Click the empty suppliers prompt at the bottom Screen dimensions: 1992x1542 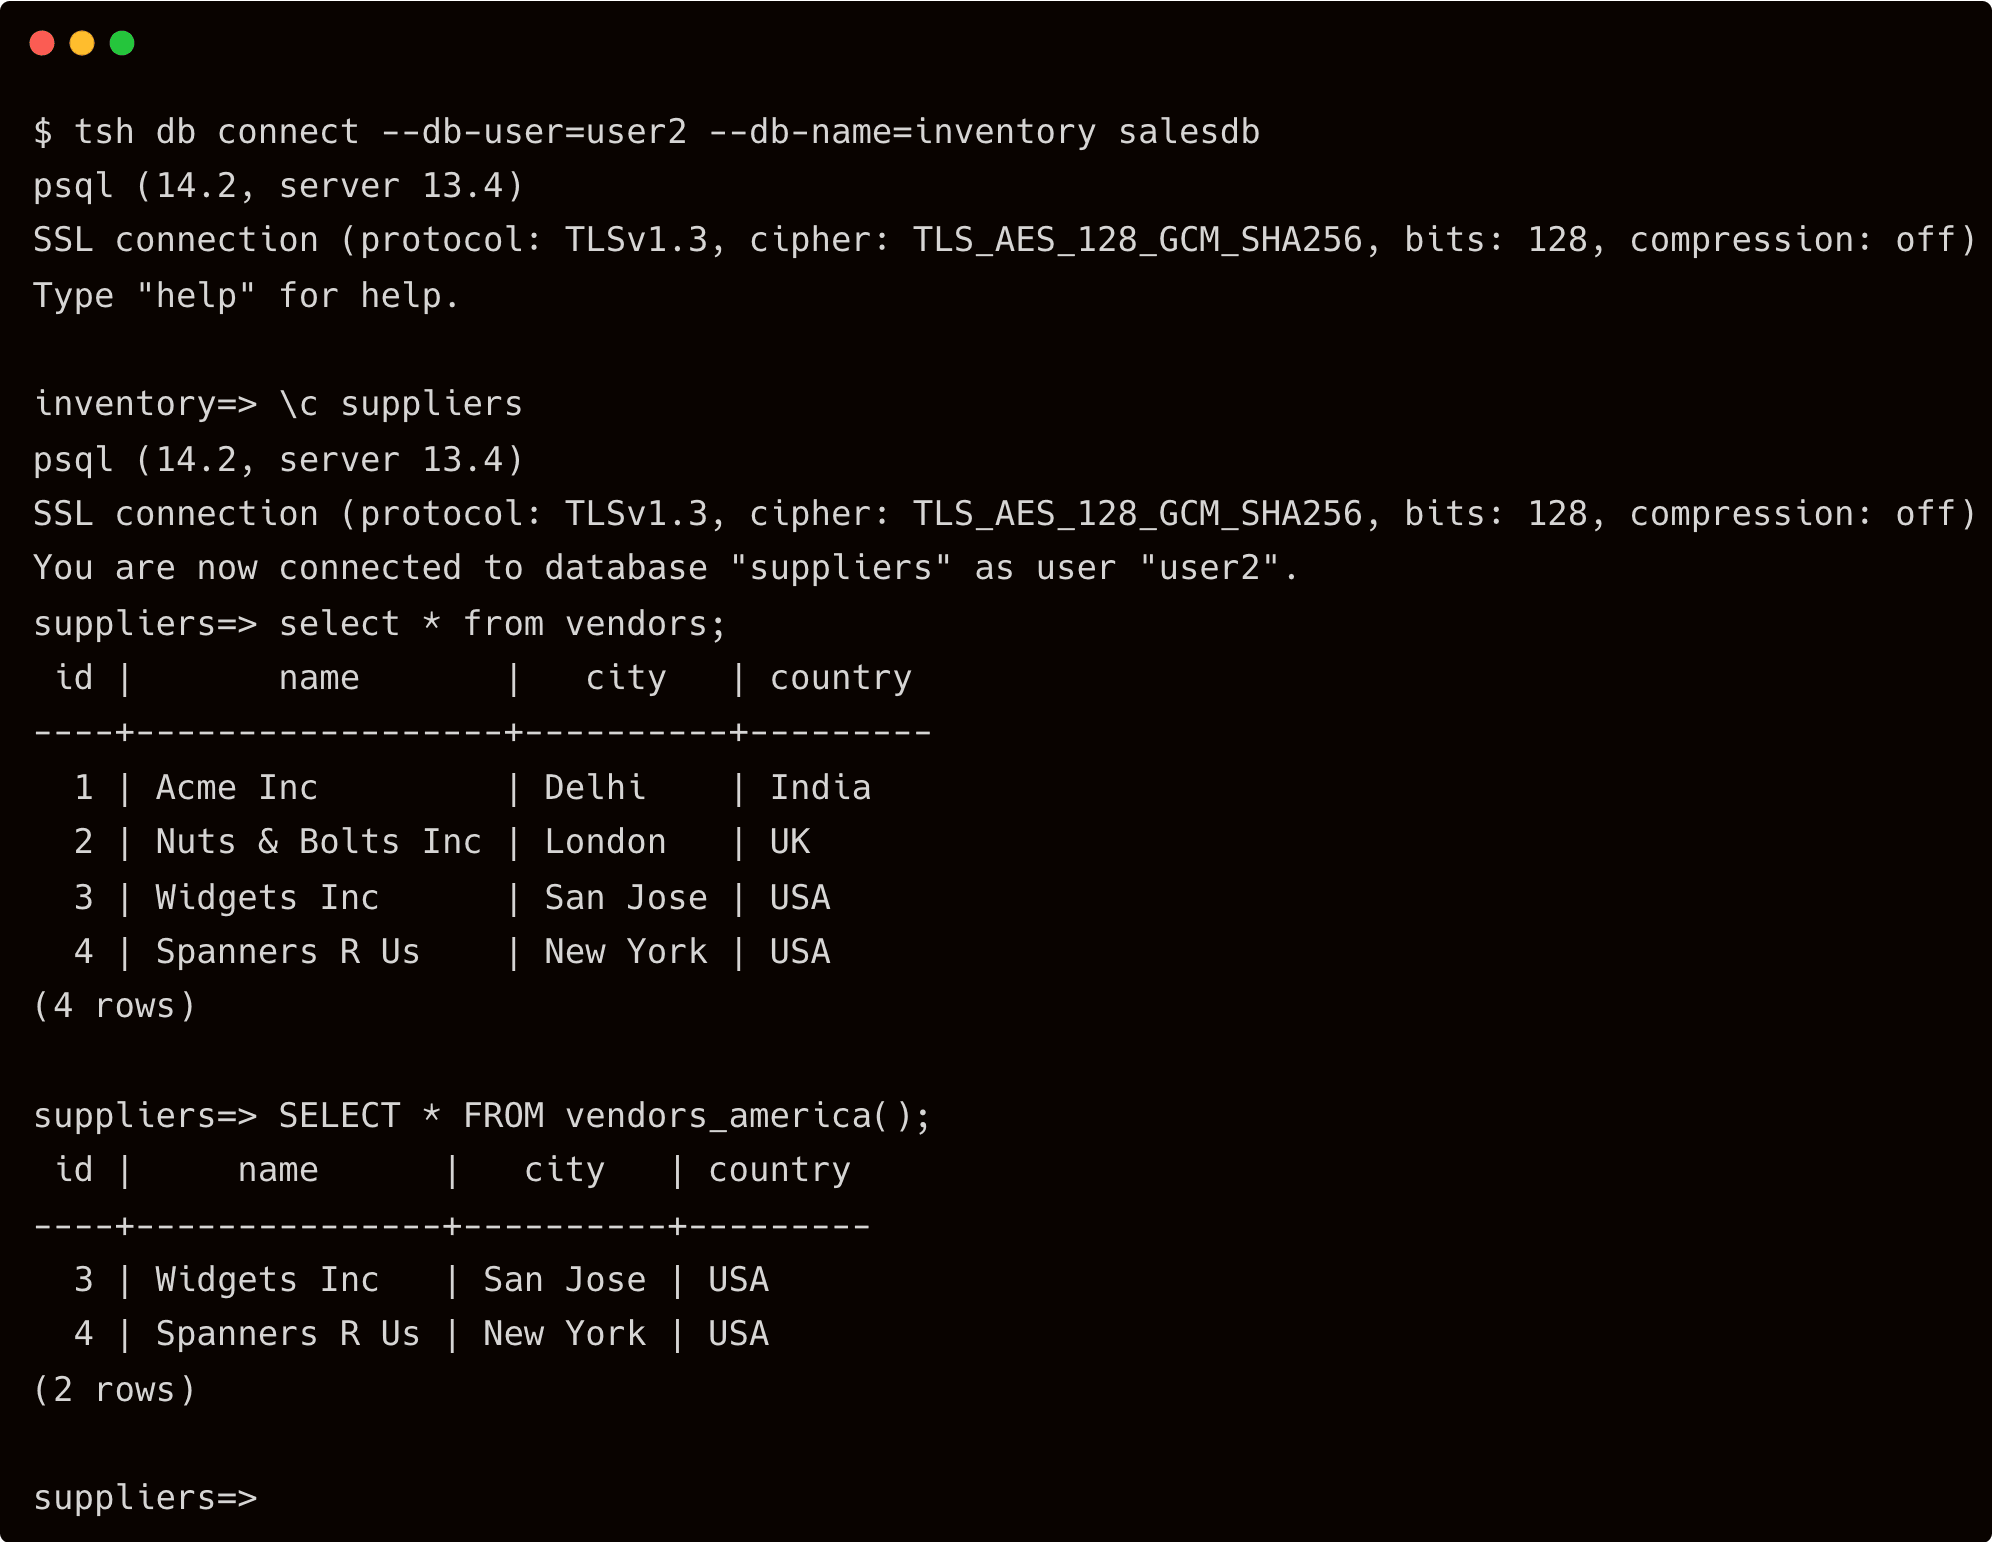coord(146,1497)
